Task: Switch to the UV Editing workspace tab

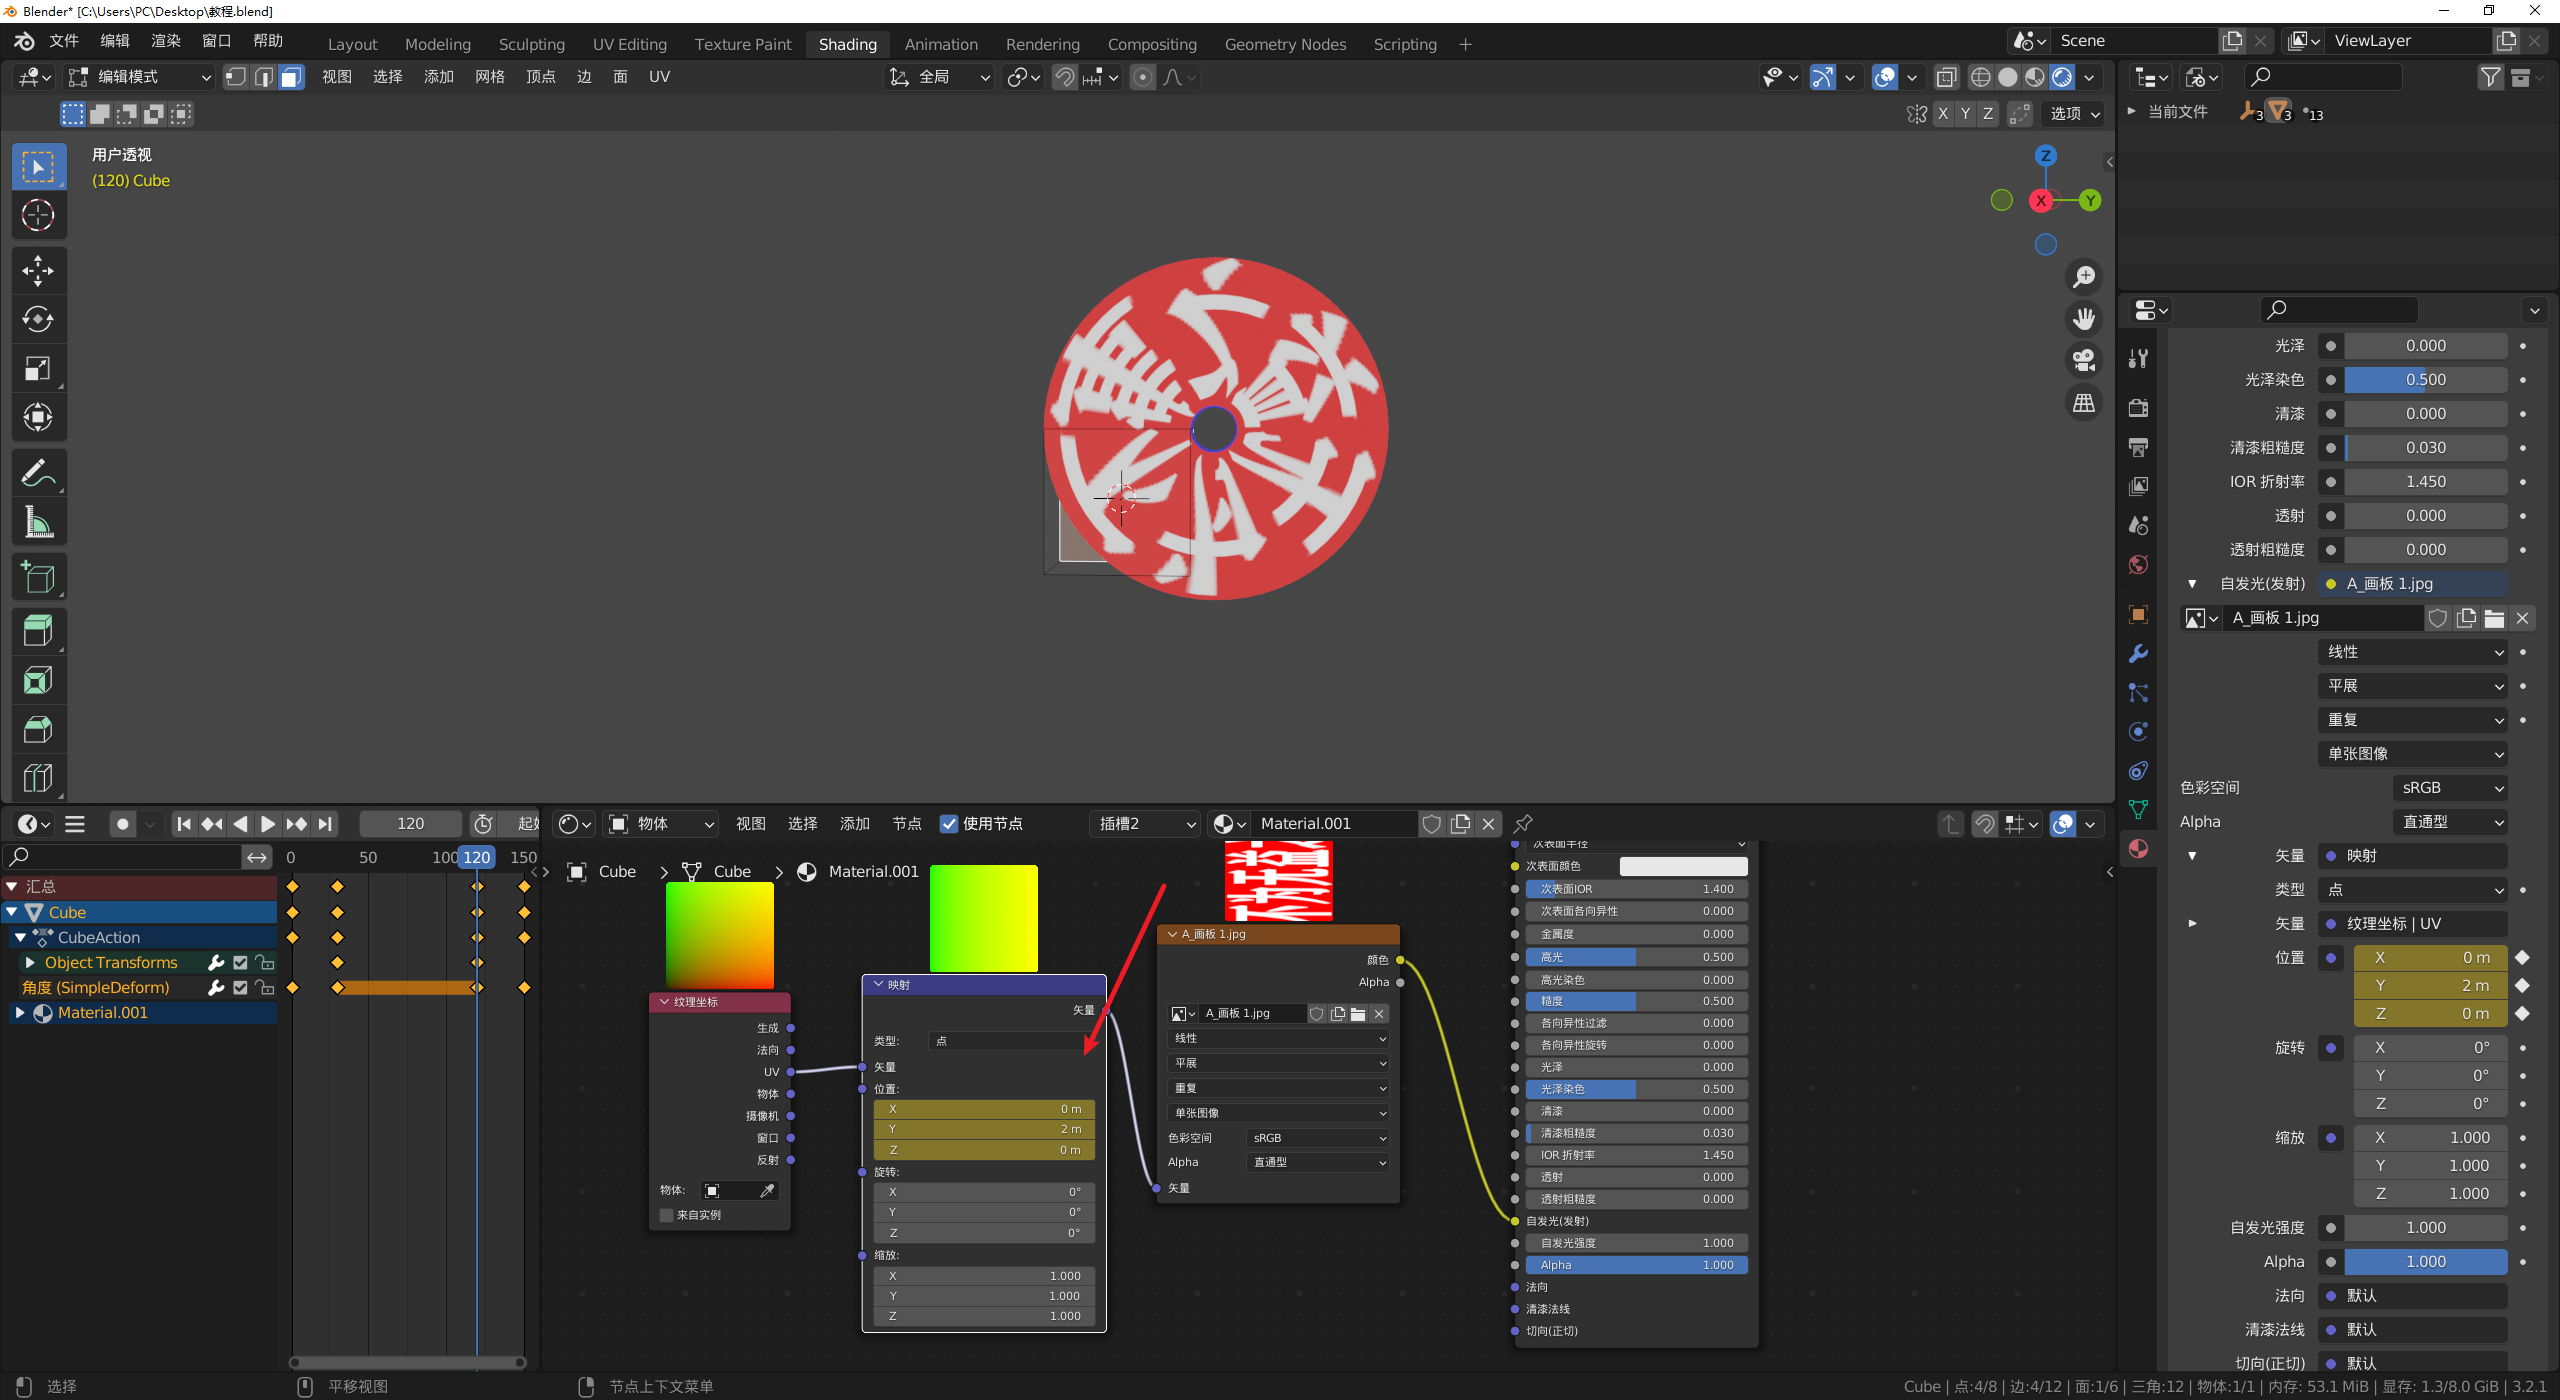Action: [x=629, y=44]
